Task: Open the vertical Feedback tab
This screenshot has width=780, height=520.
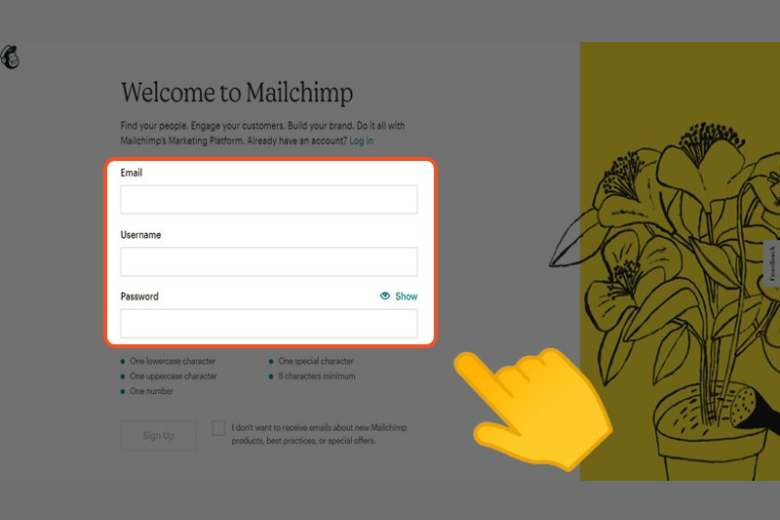Action: (772, 264)
